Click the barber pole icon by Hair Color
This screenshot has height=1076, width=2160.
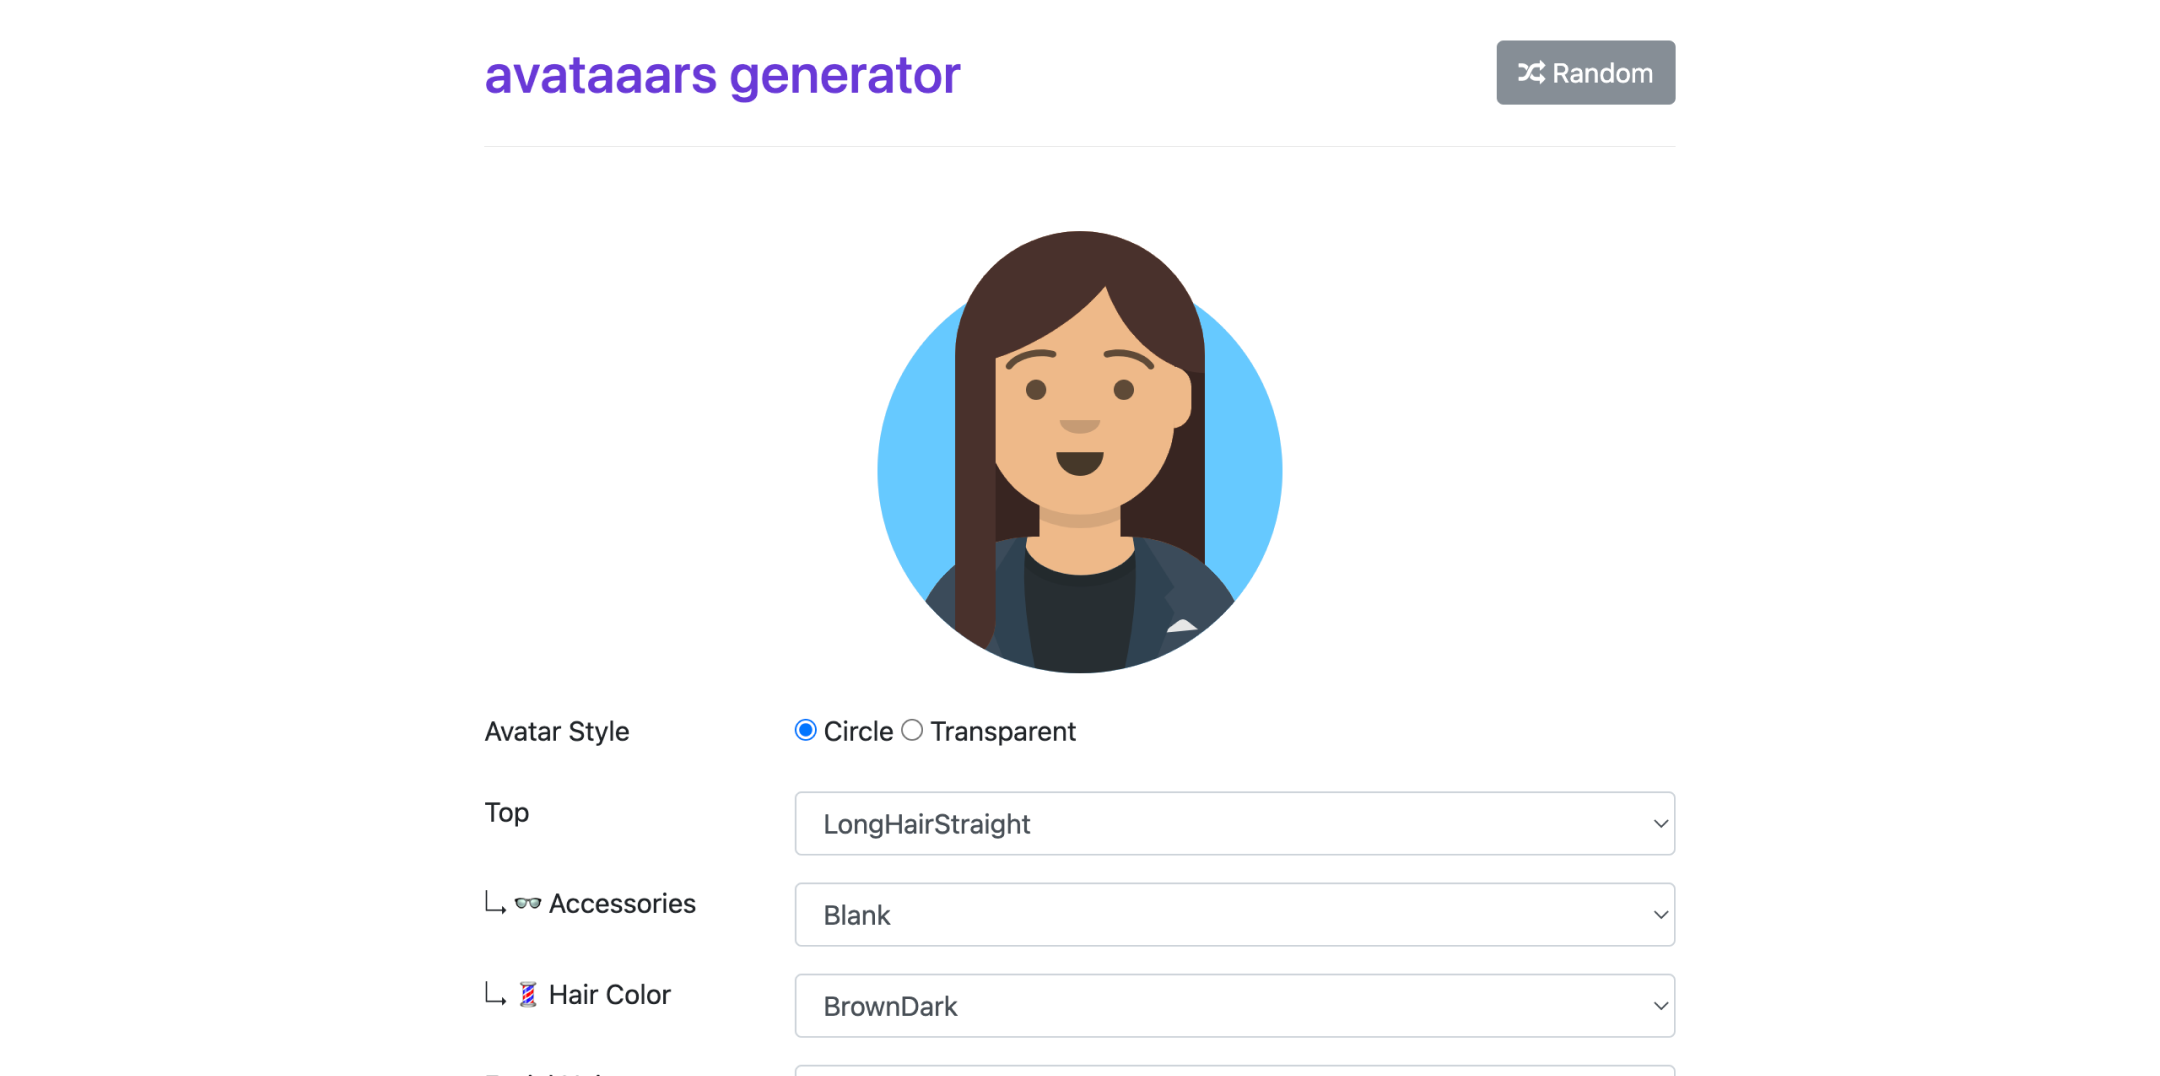[528, 995]
